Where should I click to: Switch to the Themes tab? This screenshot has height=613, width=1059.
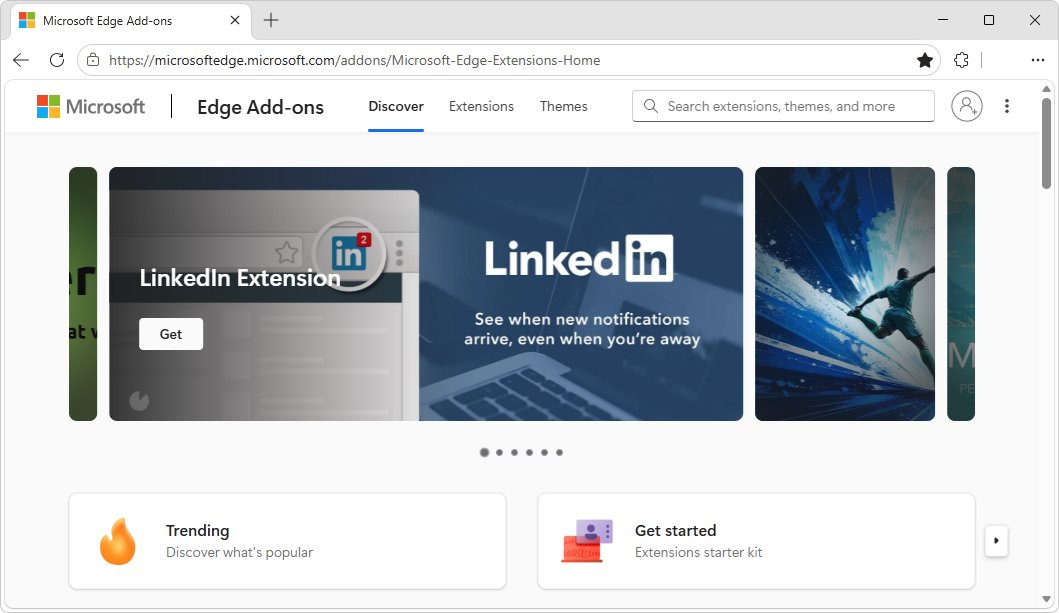[563, 106]
